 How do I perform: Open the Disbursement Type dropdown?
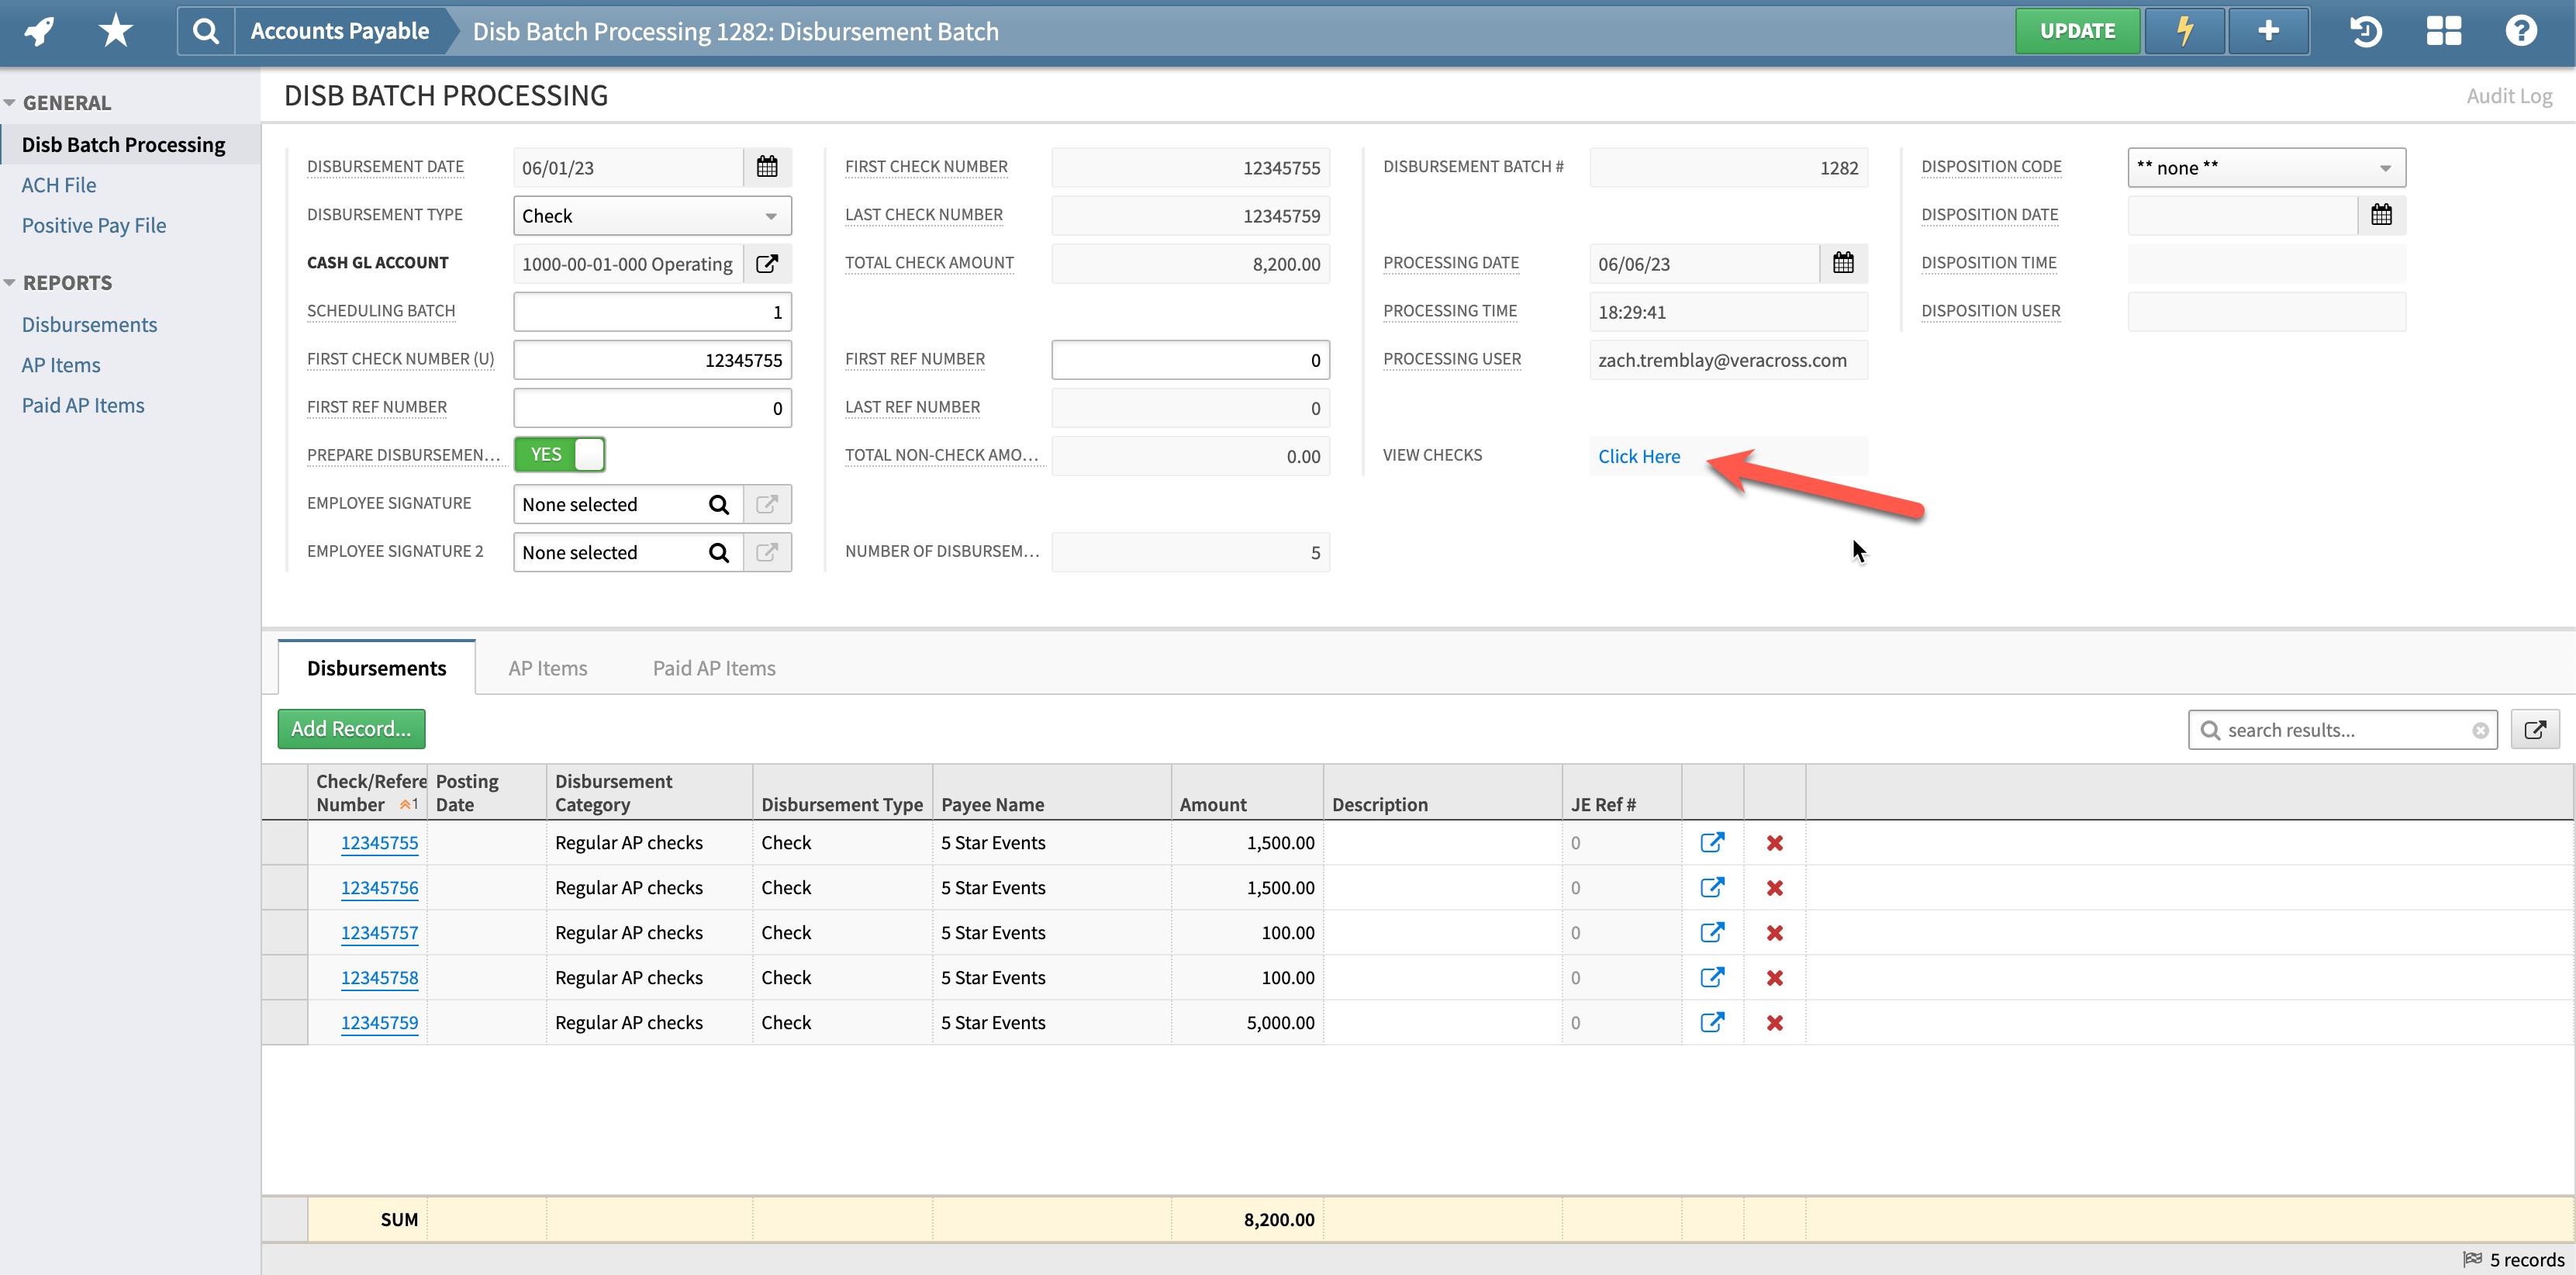click(652, 216)
